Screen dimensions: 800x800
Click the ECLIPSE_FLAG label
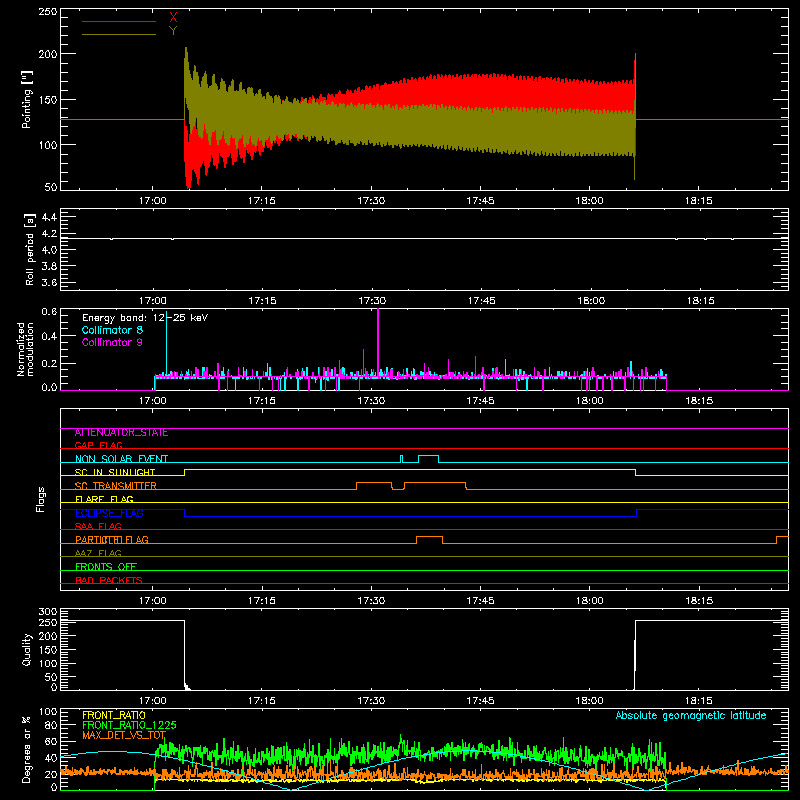tap(109, 513)
